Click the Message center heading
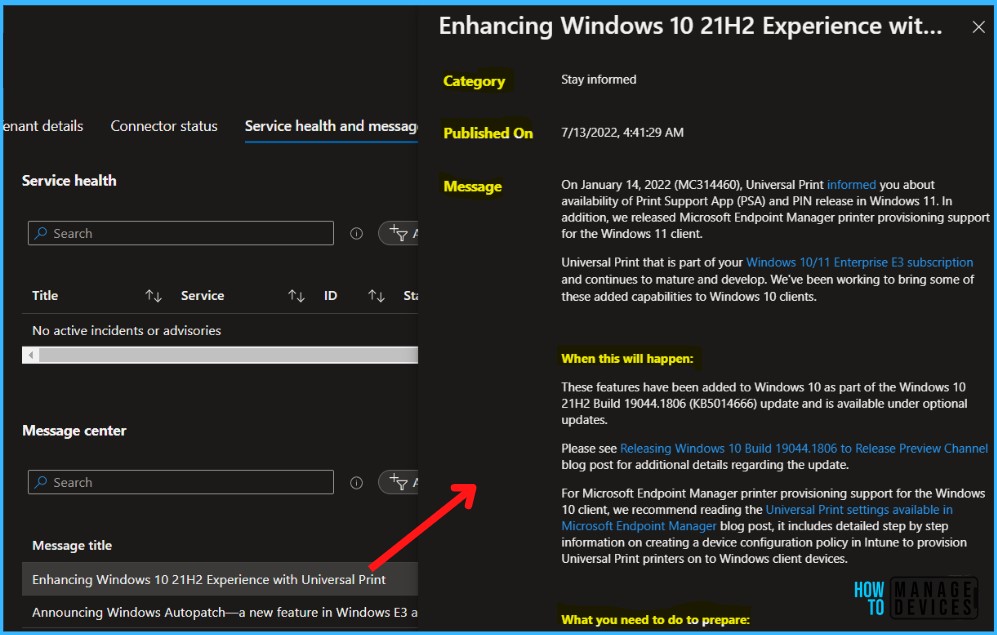Screen dimensions: 997x635 coord(74,430)
